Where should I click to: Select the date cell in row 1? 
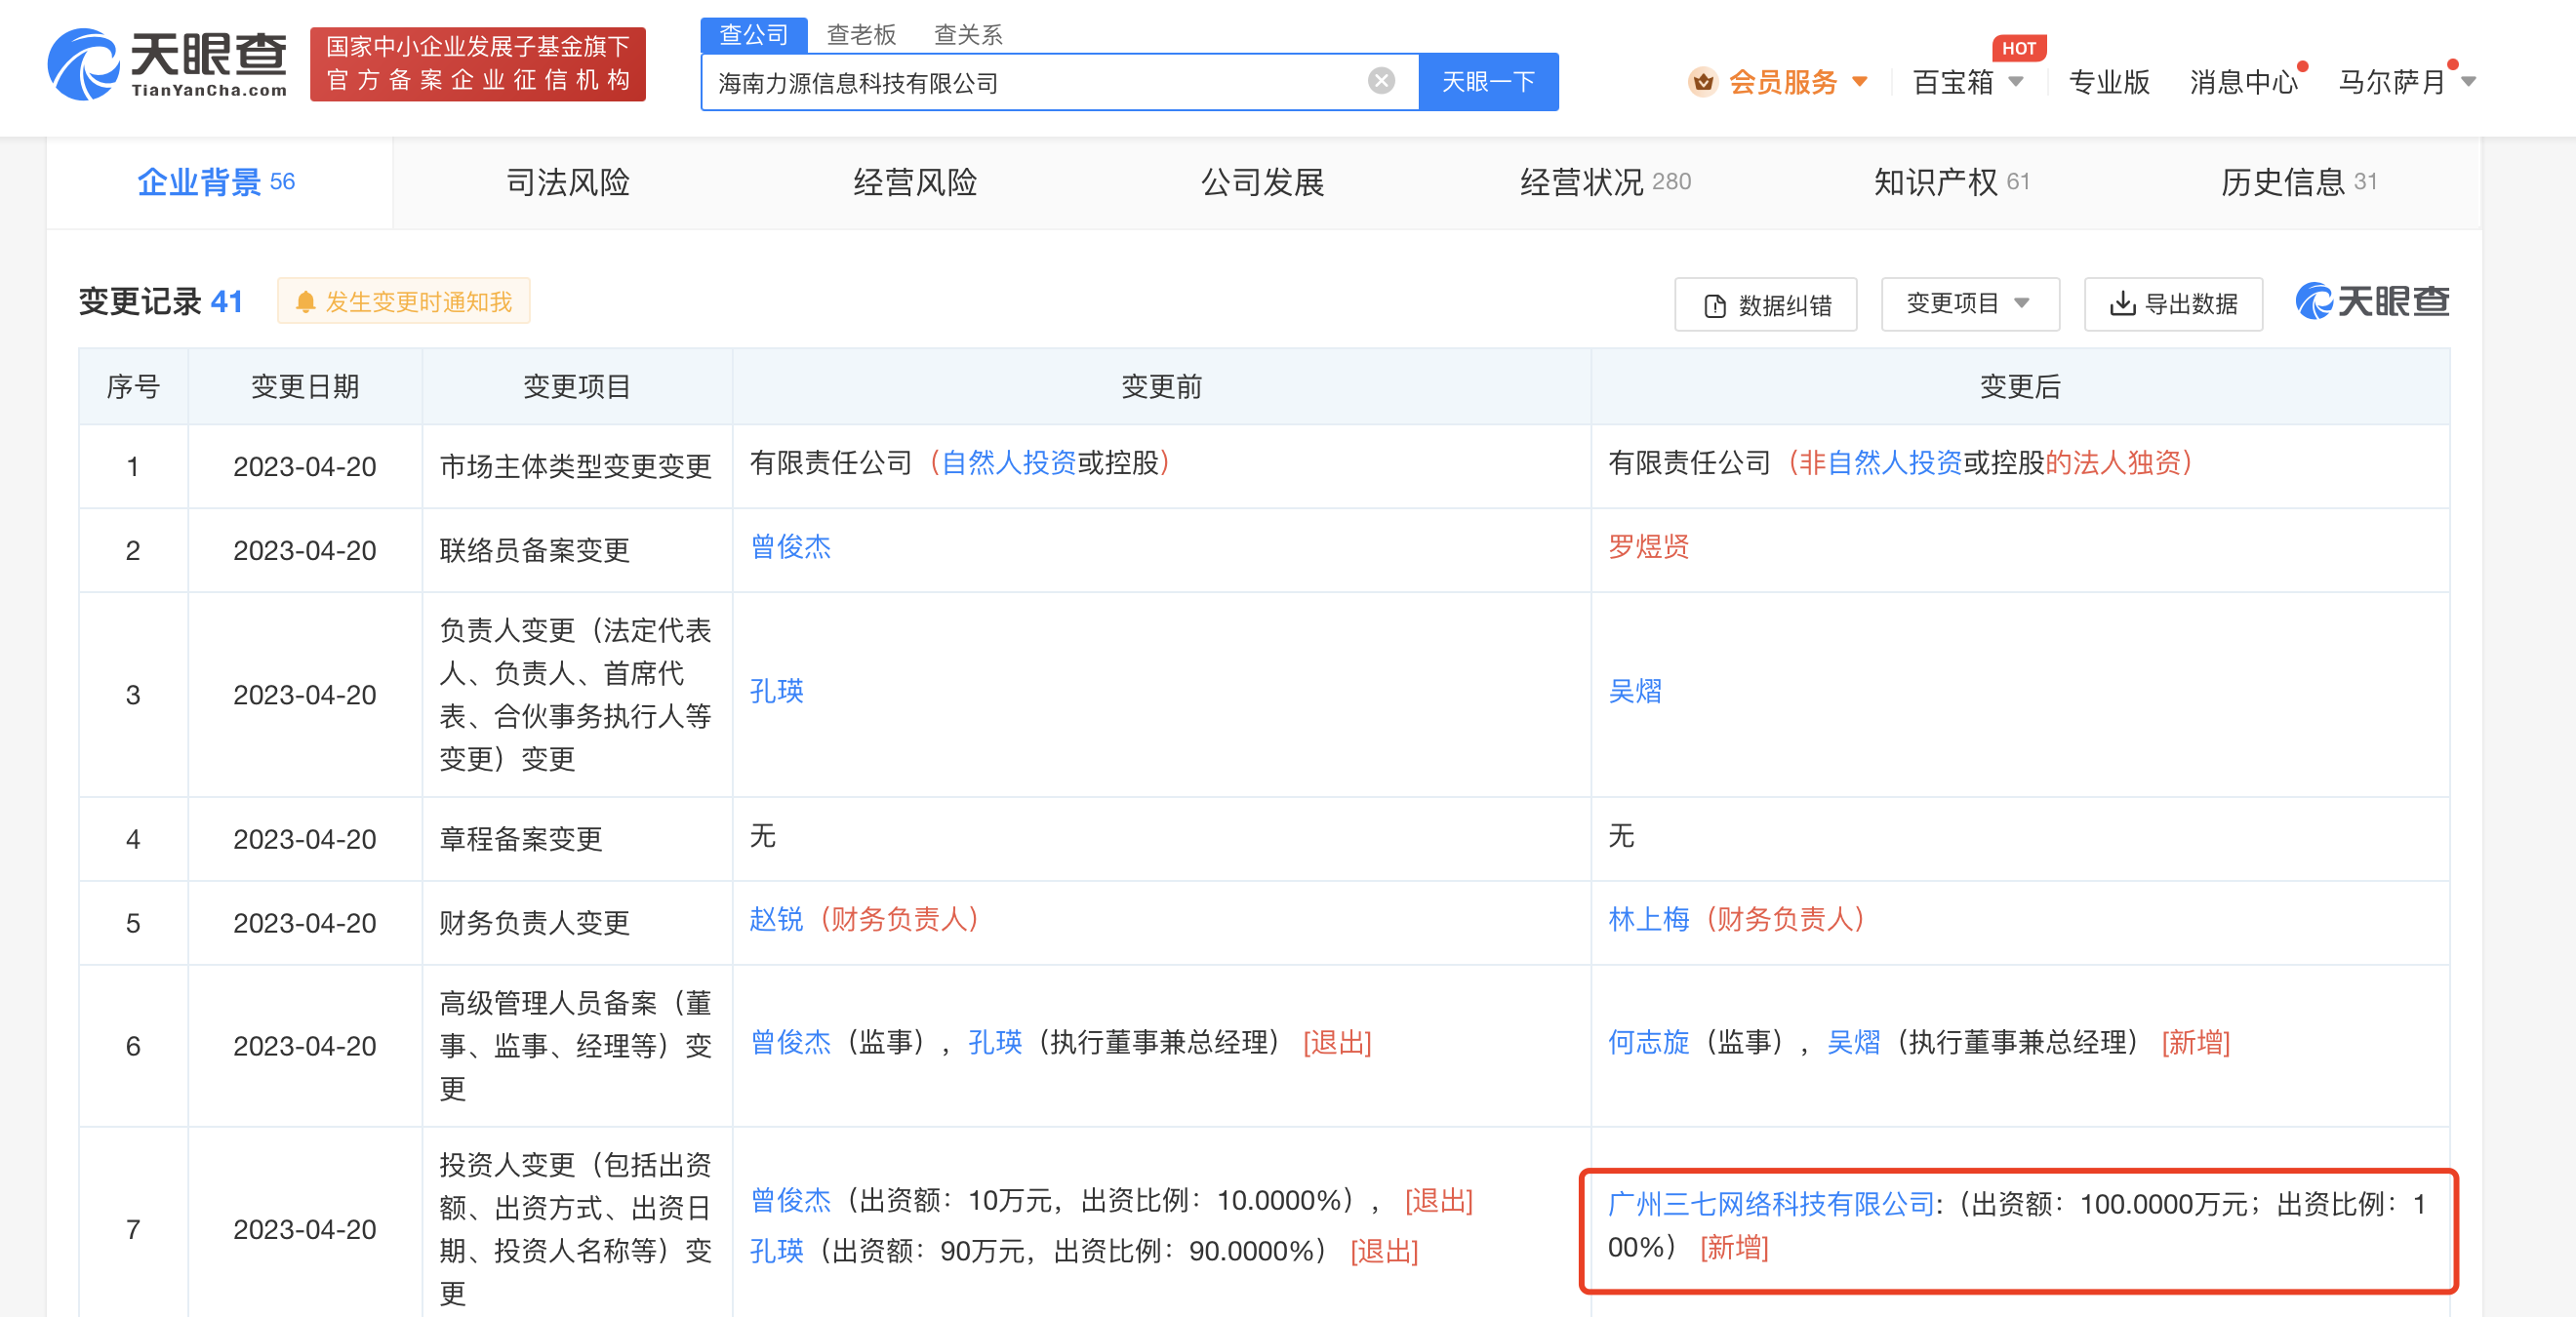point(304,467)
